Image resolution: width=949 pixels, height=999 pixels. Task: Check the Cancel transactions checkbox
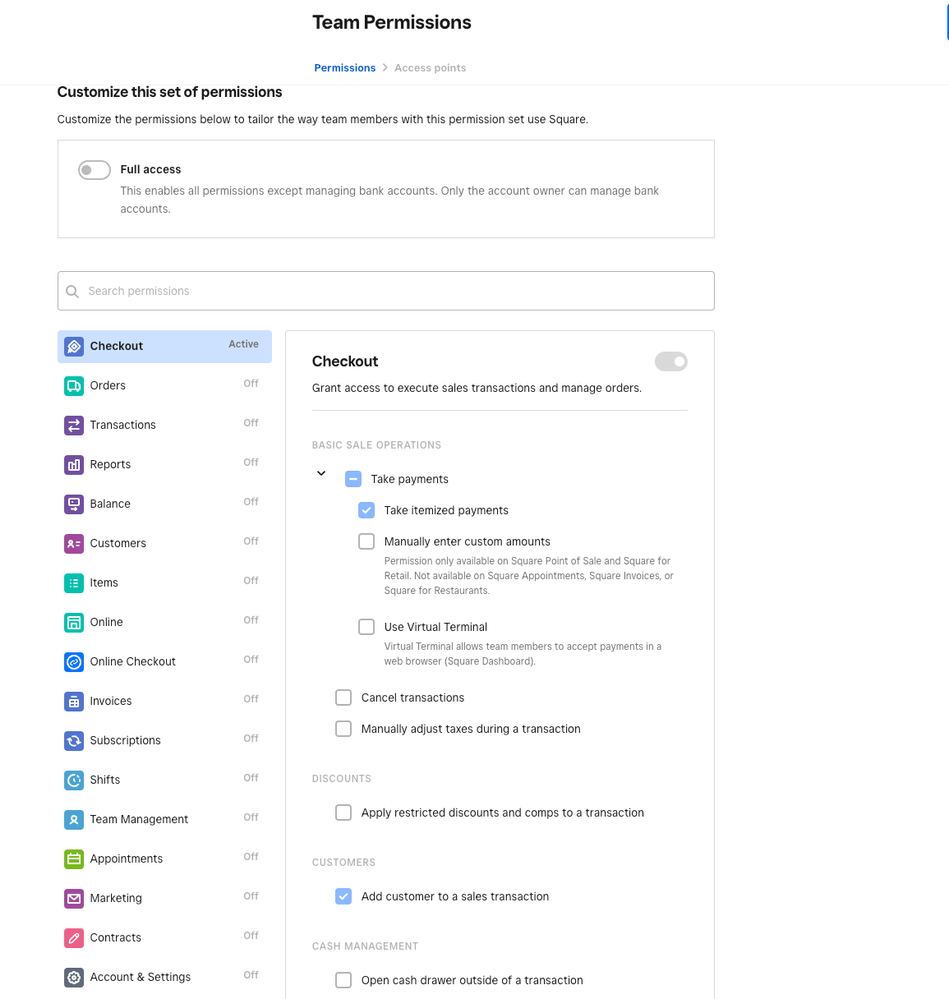(343, 698)
